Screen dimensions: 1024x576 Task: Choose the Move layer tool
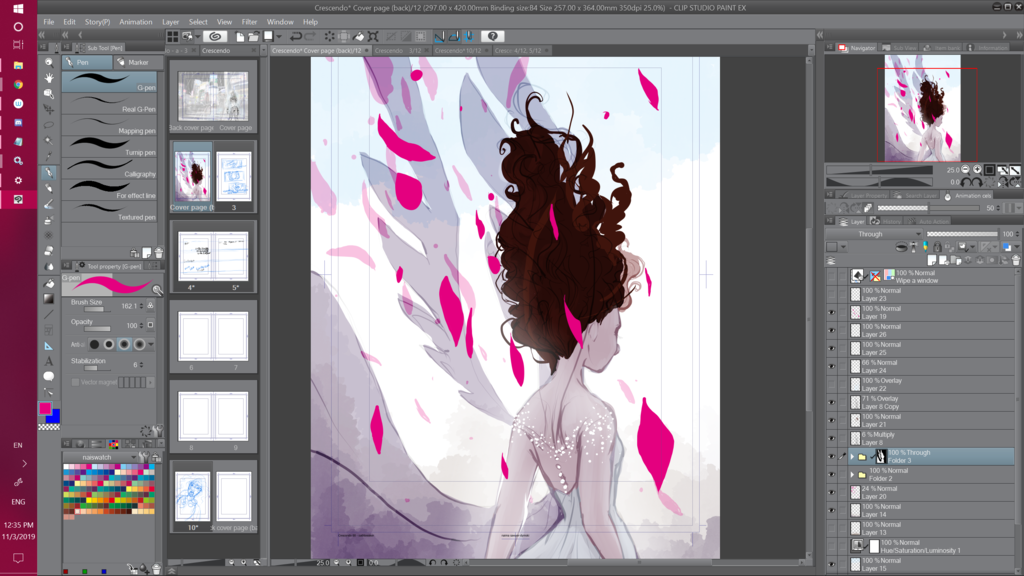point(49,109)
